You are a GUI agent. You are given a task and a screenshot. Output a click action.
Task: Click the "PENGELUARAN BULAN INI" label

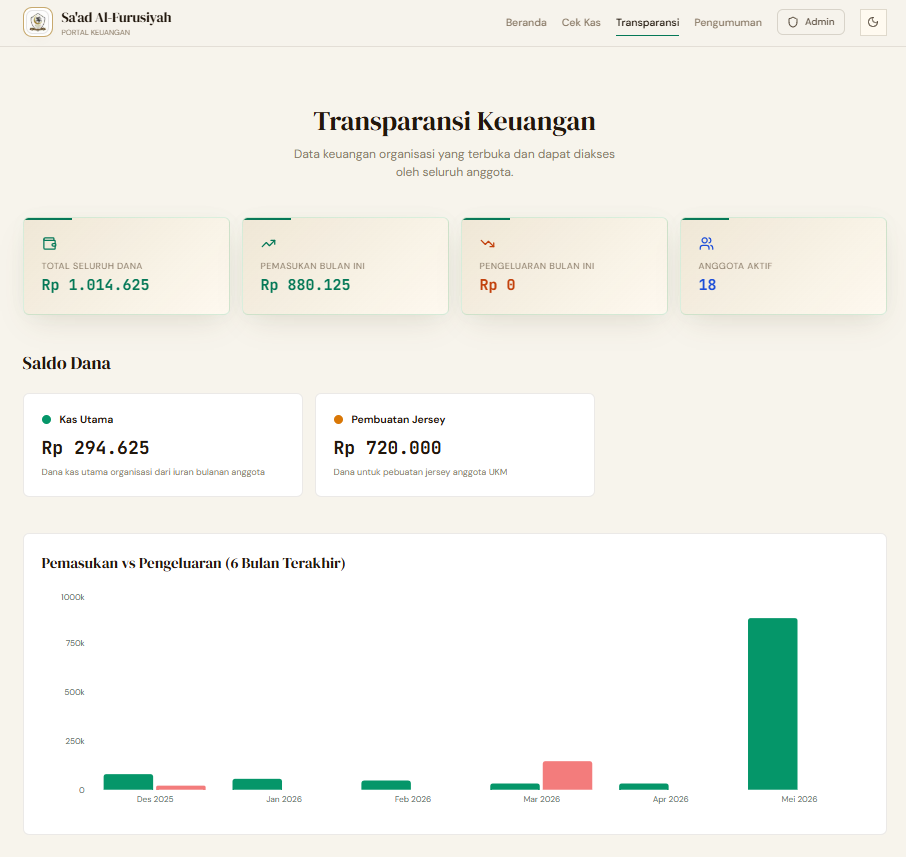pyautogui.click(x=537, y=266)
